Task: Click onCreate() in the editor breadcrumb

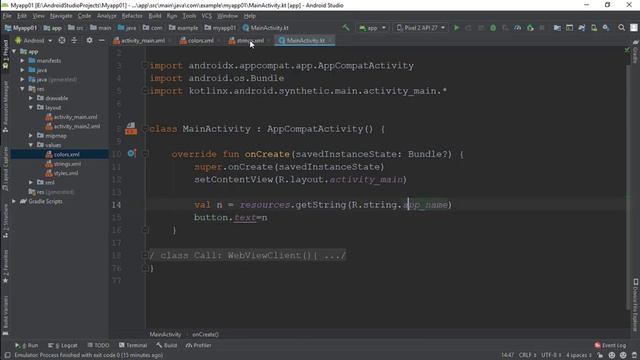Action: pyautogui.click(x=205, y=334)
